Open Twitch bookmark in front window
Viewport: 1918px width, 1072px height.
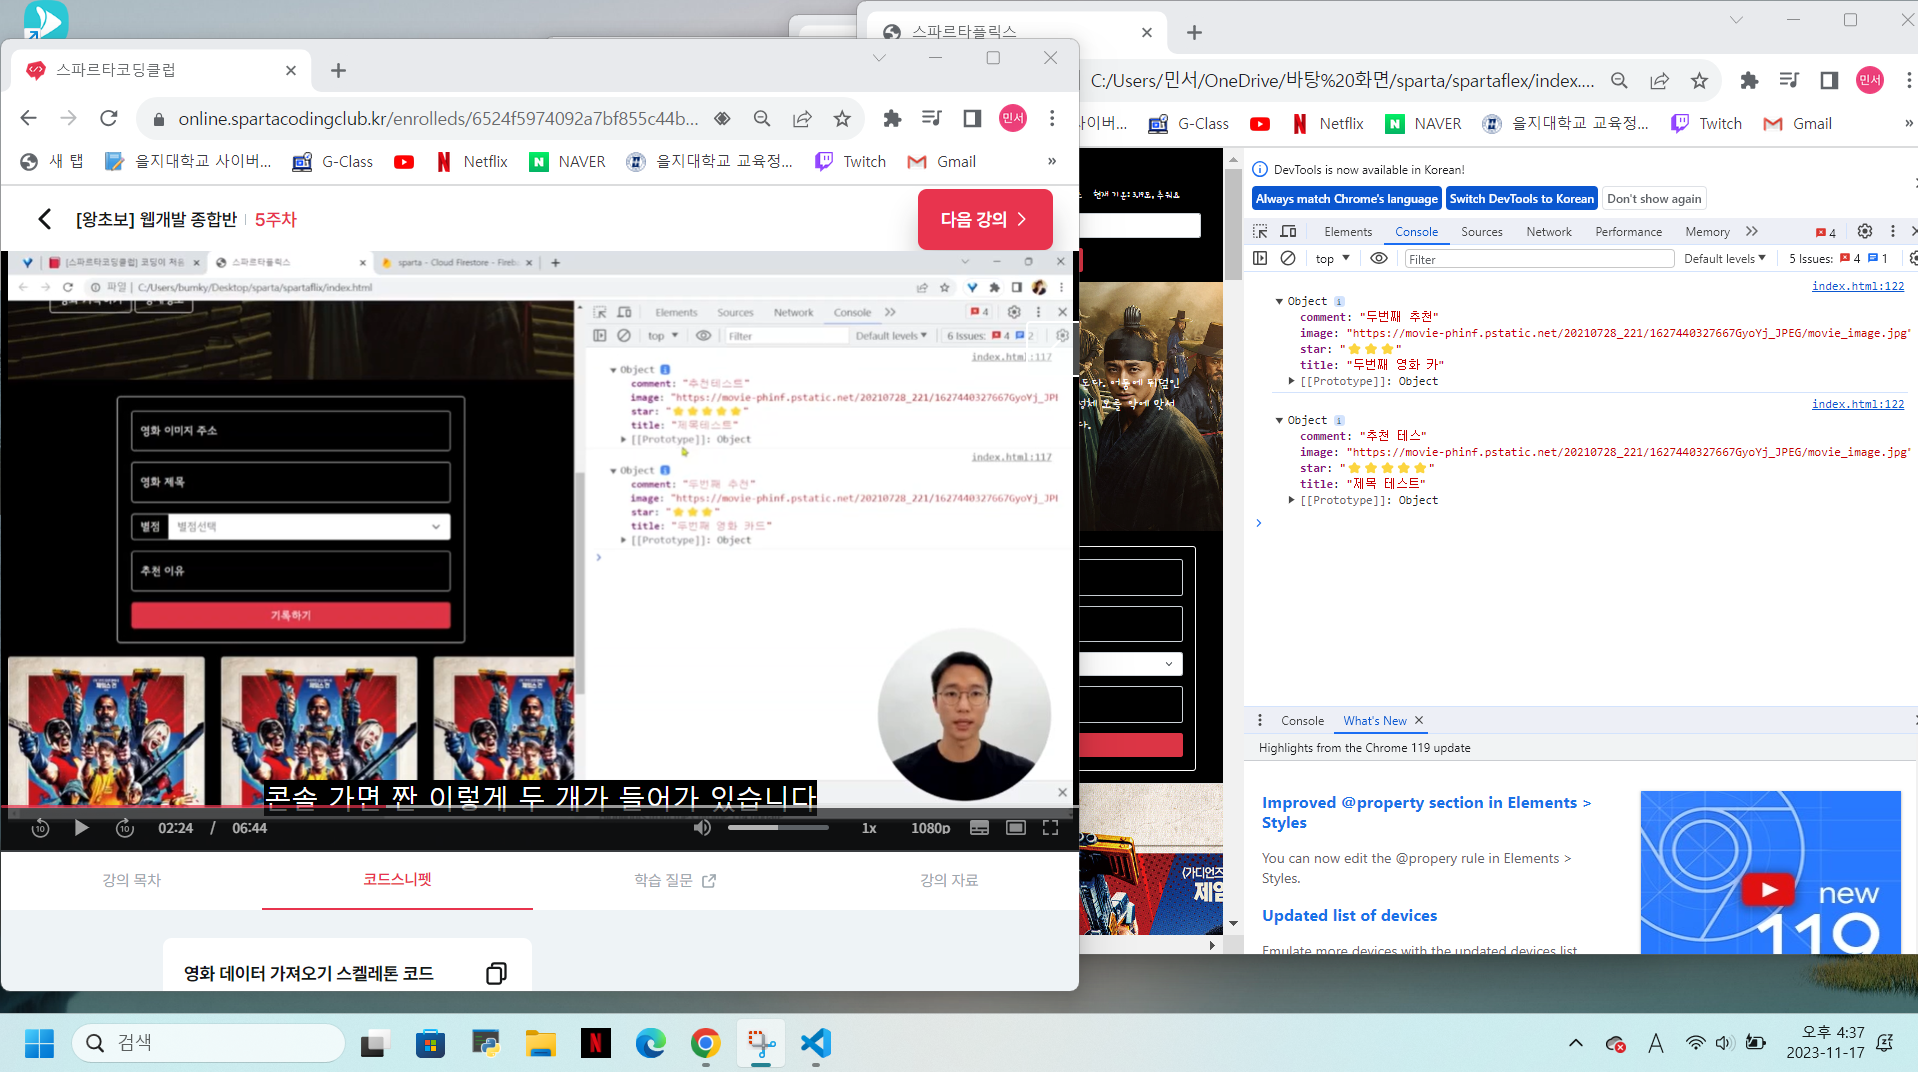851,162
